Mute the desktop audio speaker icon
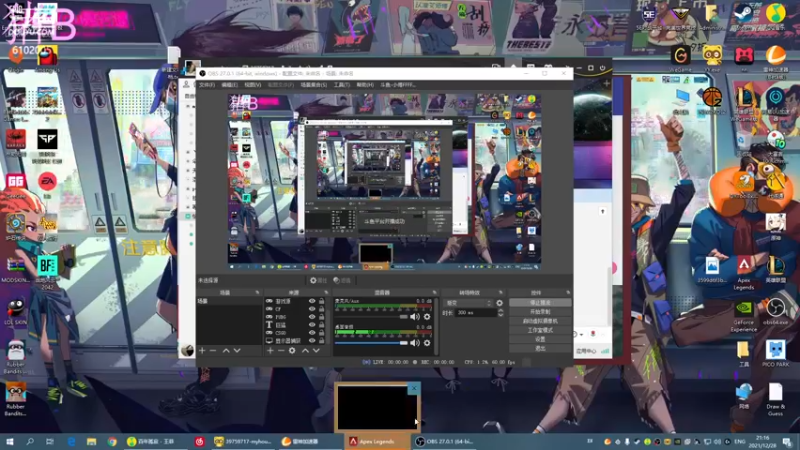The width and height of the screenshot is (800, 450). [415, 343]
